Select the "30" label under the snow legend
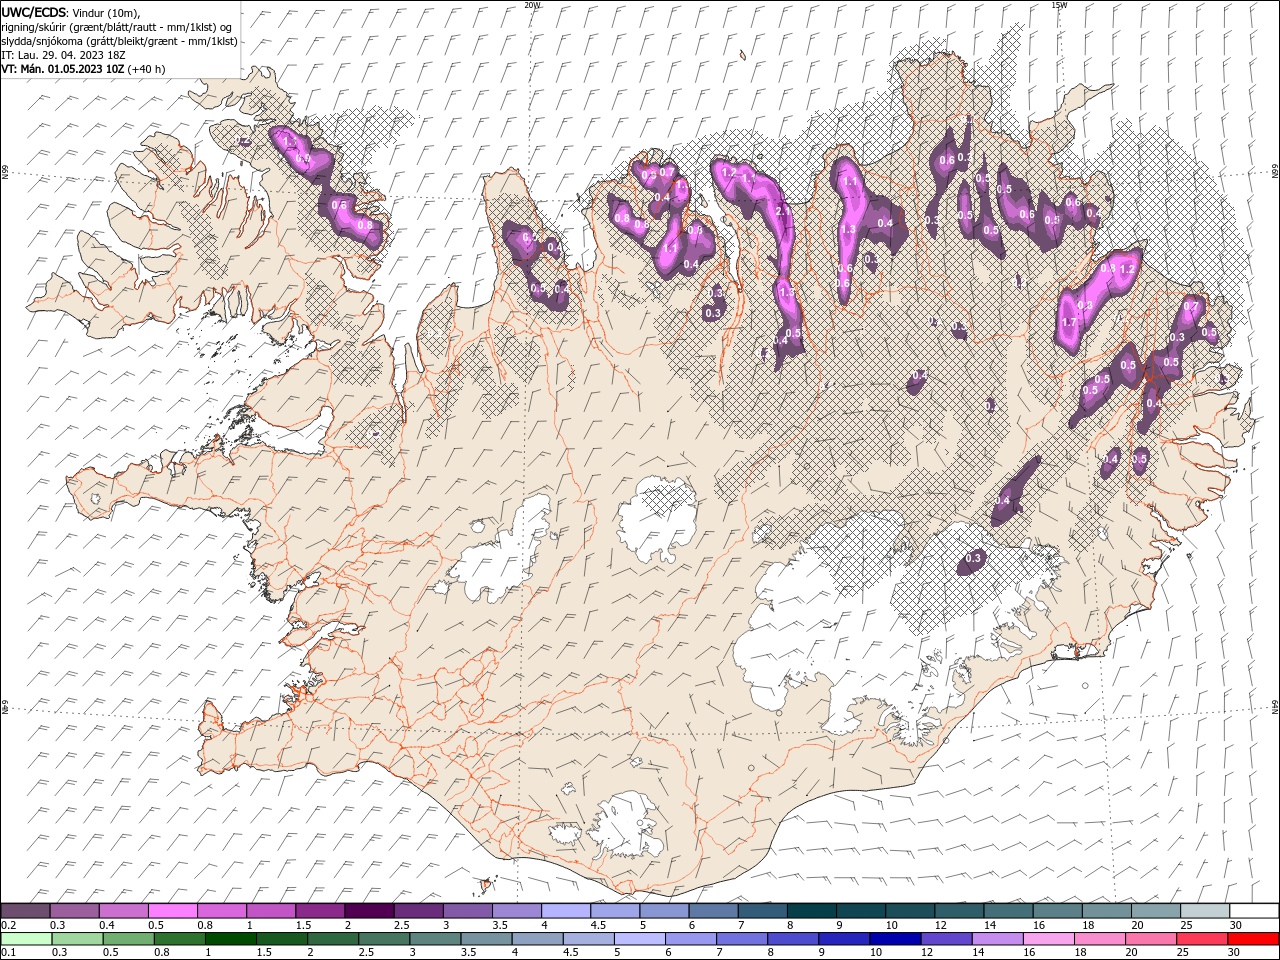Viewport: 1280px width, 960px height. coord(1235,925)
